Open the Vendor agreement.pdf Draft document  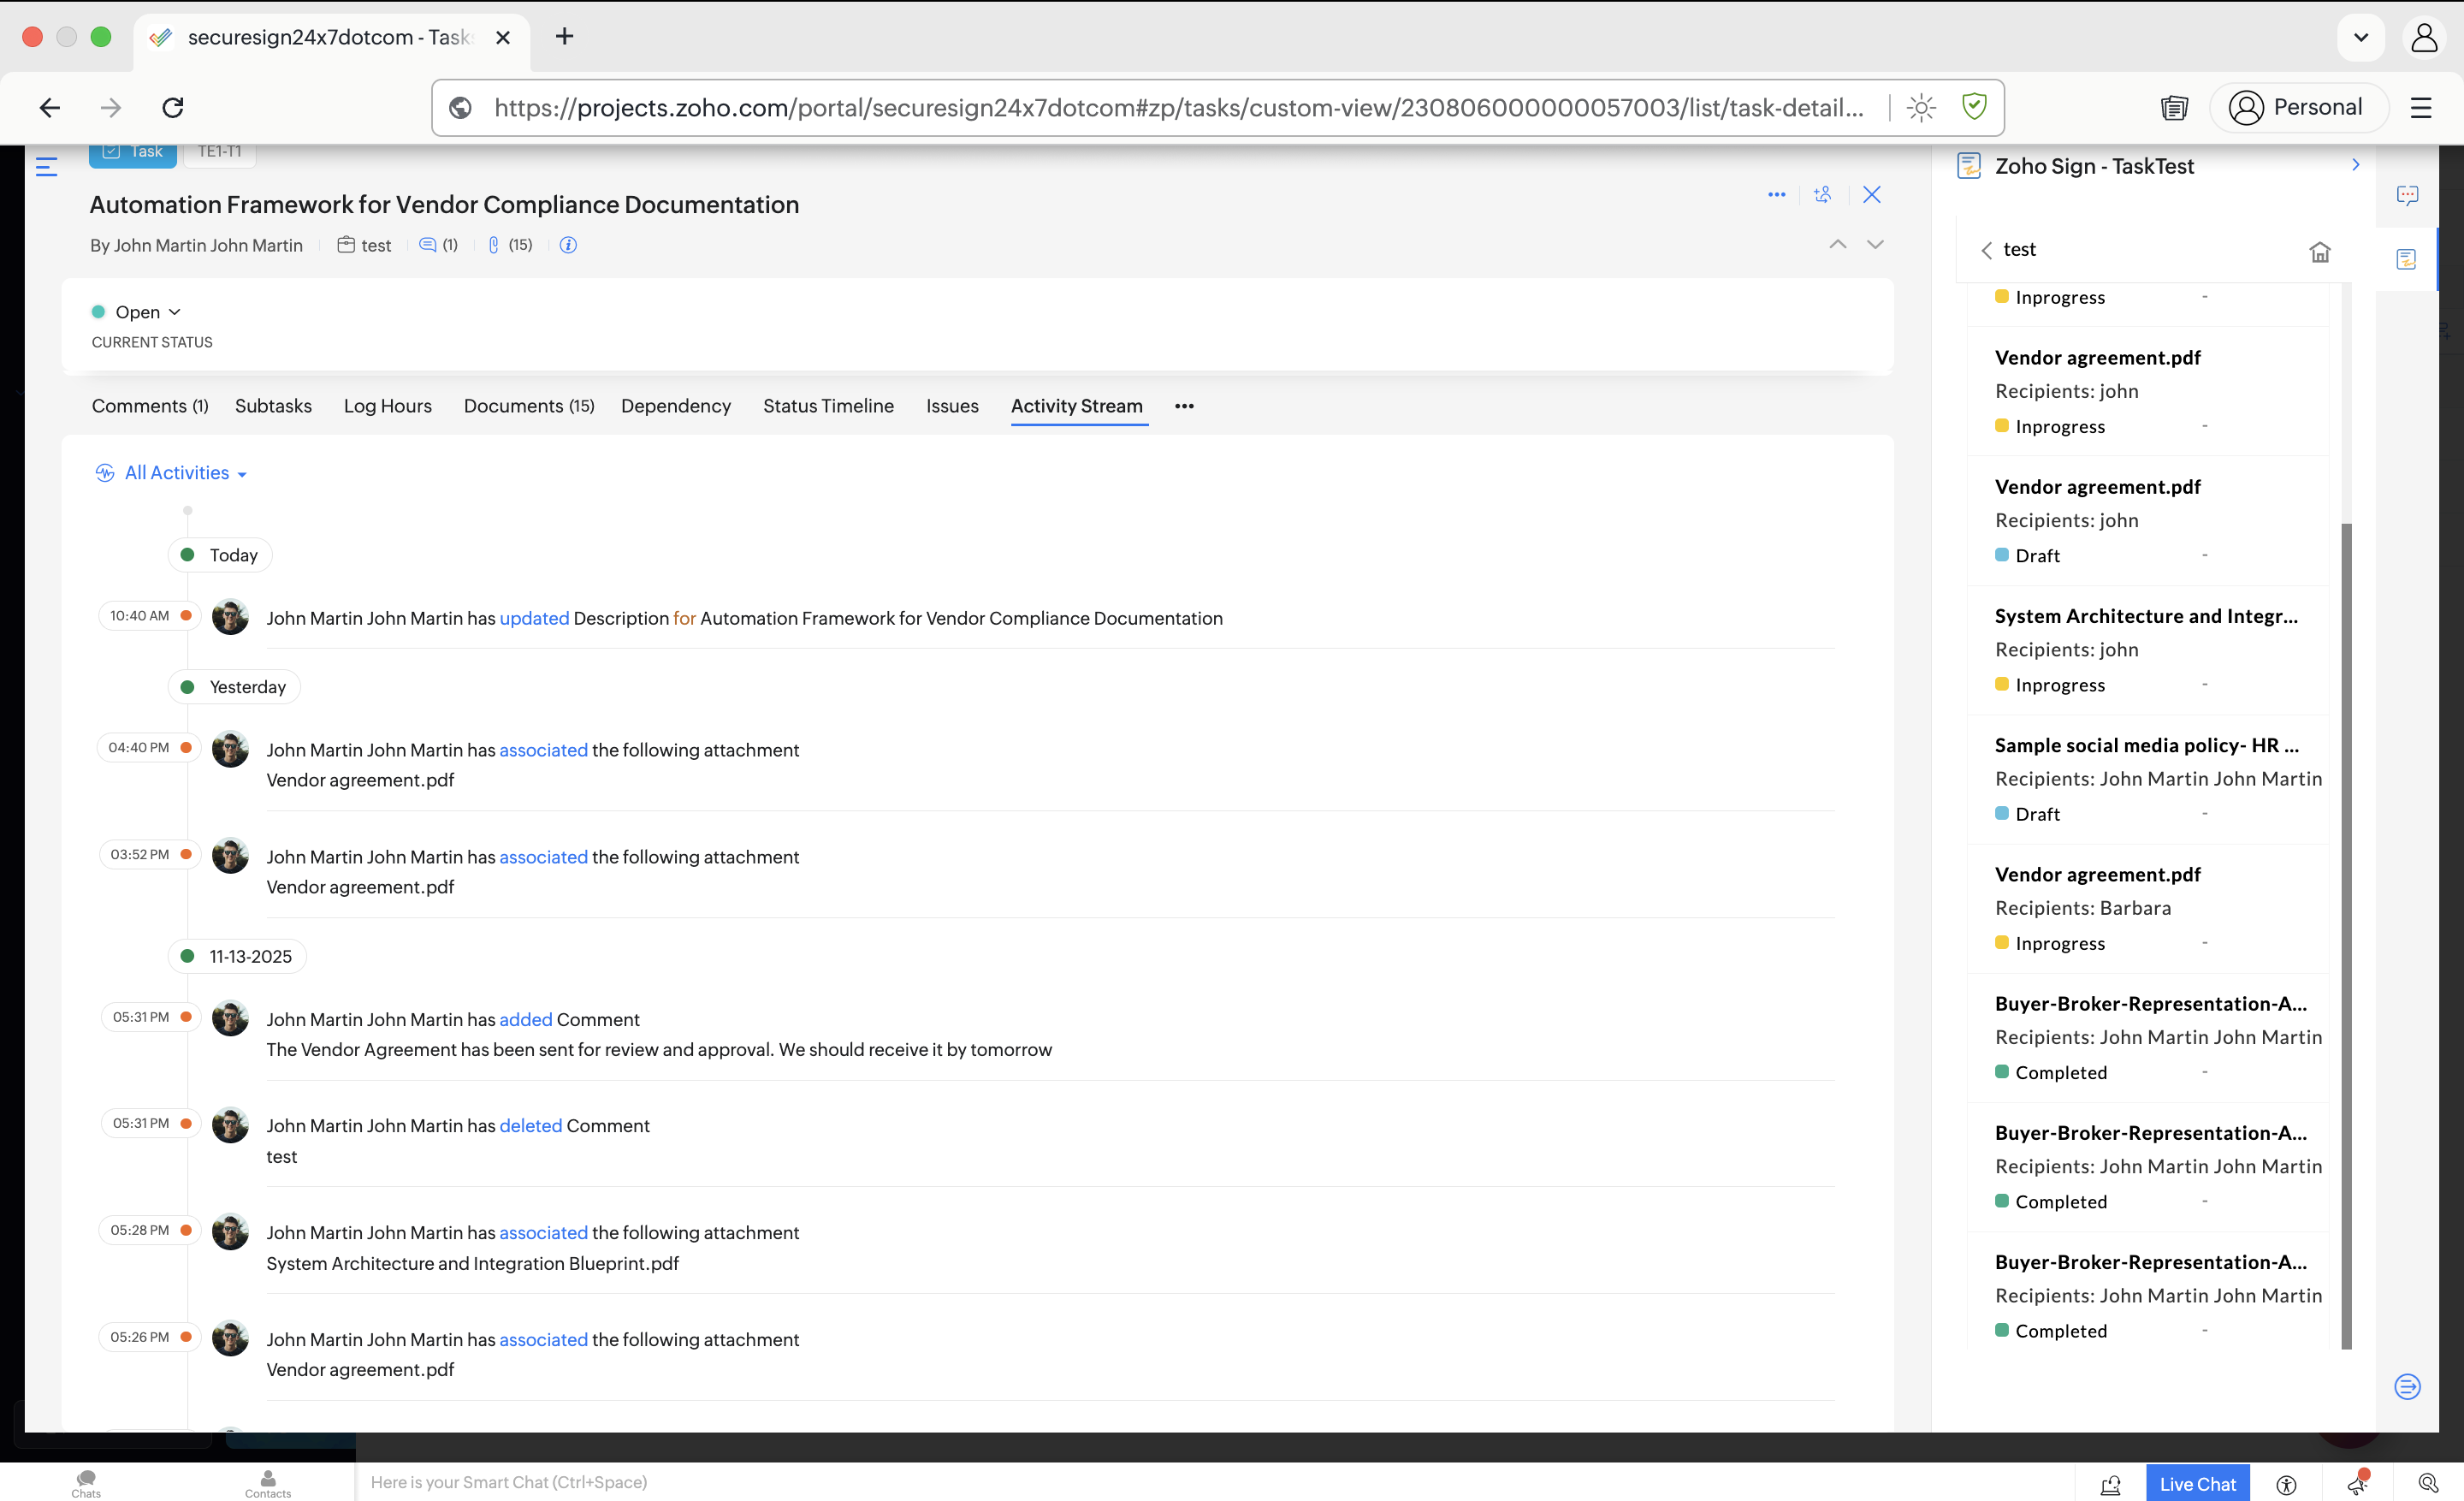2097,487
